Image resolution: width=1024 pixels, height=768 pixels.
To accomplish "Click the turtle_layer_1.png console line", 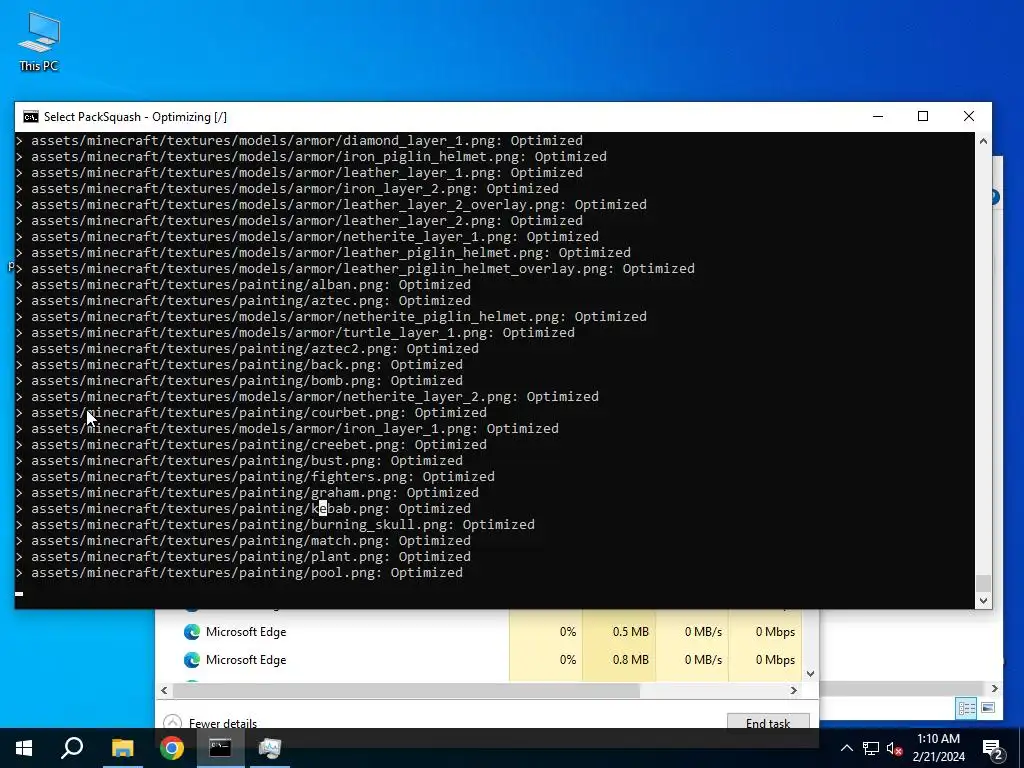I will coord(296,332).
